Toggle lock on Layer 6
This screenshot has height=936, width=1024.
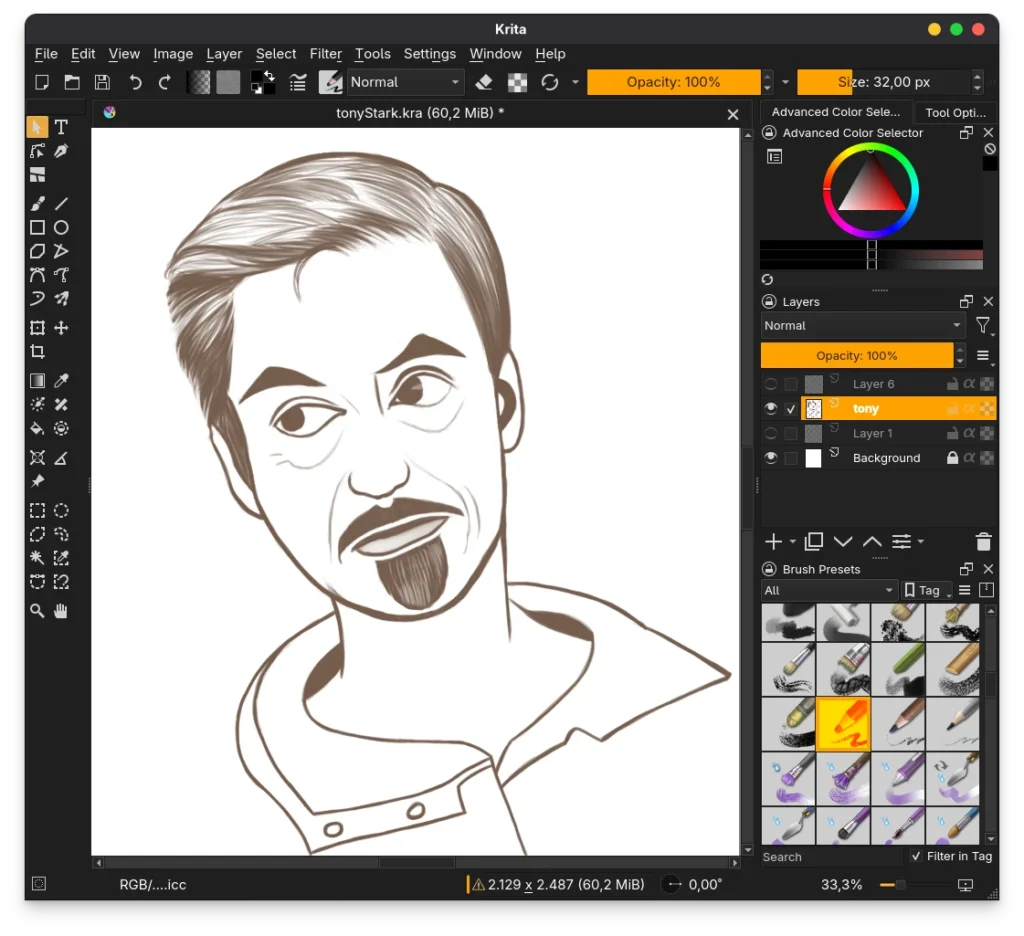tap(953, 384)
